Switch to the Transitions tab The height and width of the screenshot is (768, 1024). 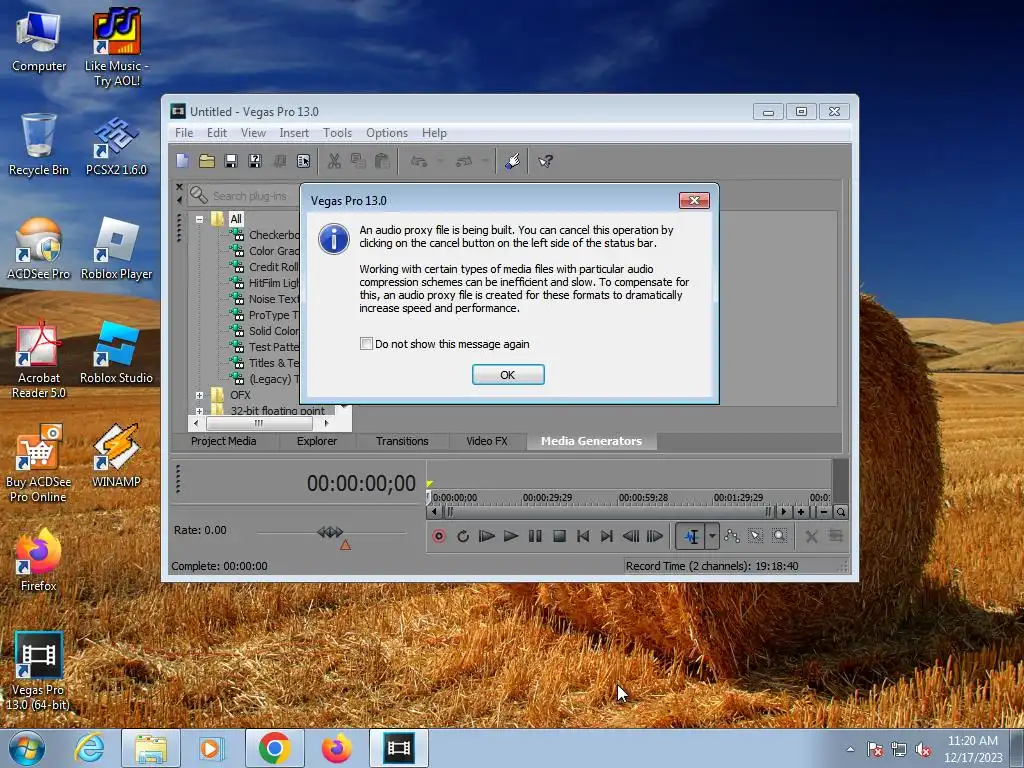[x=402, y=441]
